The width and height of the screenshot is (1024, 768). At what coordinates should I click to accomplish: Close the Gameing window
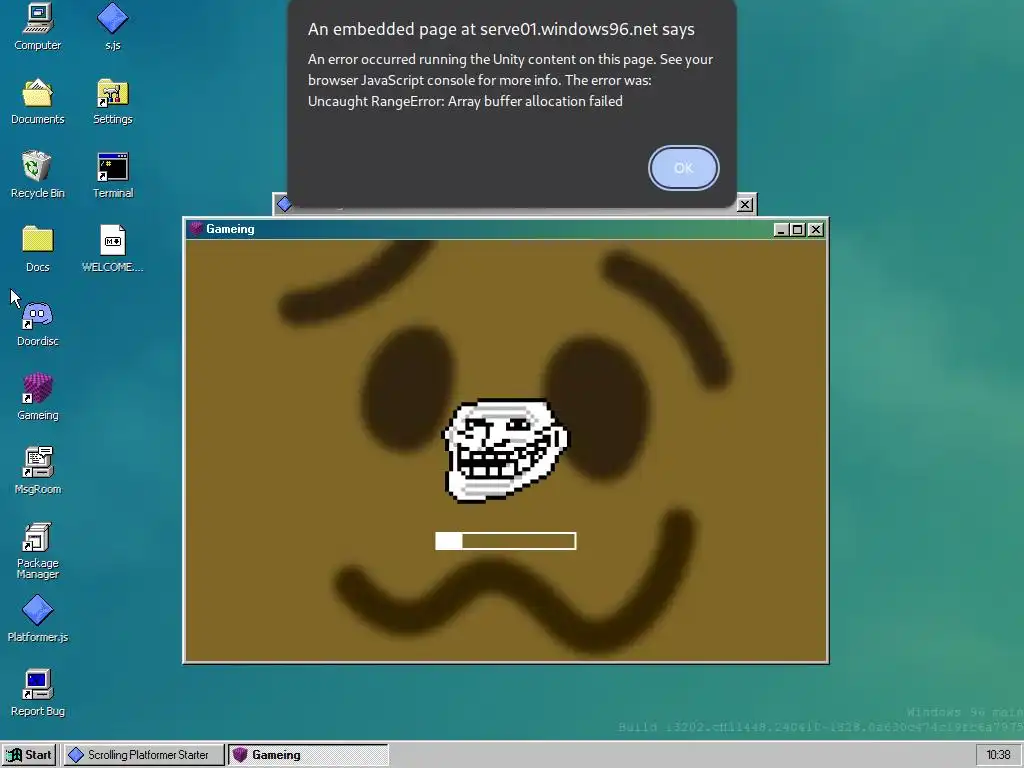click(816, 230)
